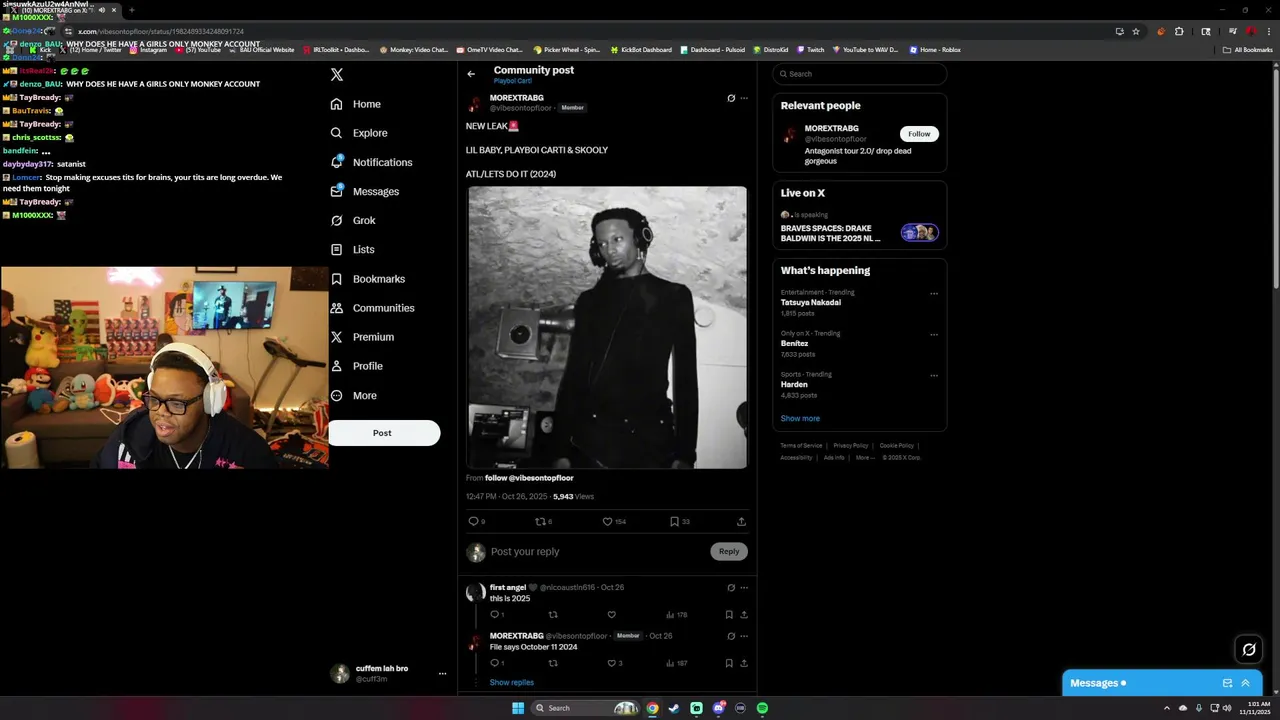The image size is (1280, 720).
Task: Open the DistroKid bookmark
Action: pos(771,49)
